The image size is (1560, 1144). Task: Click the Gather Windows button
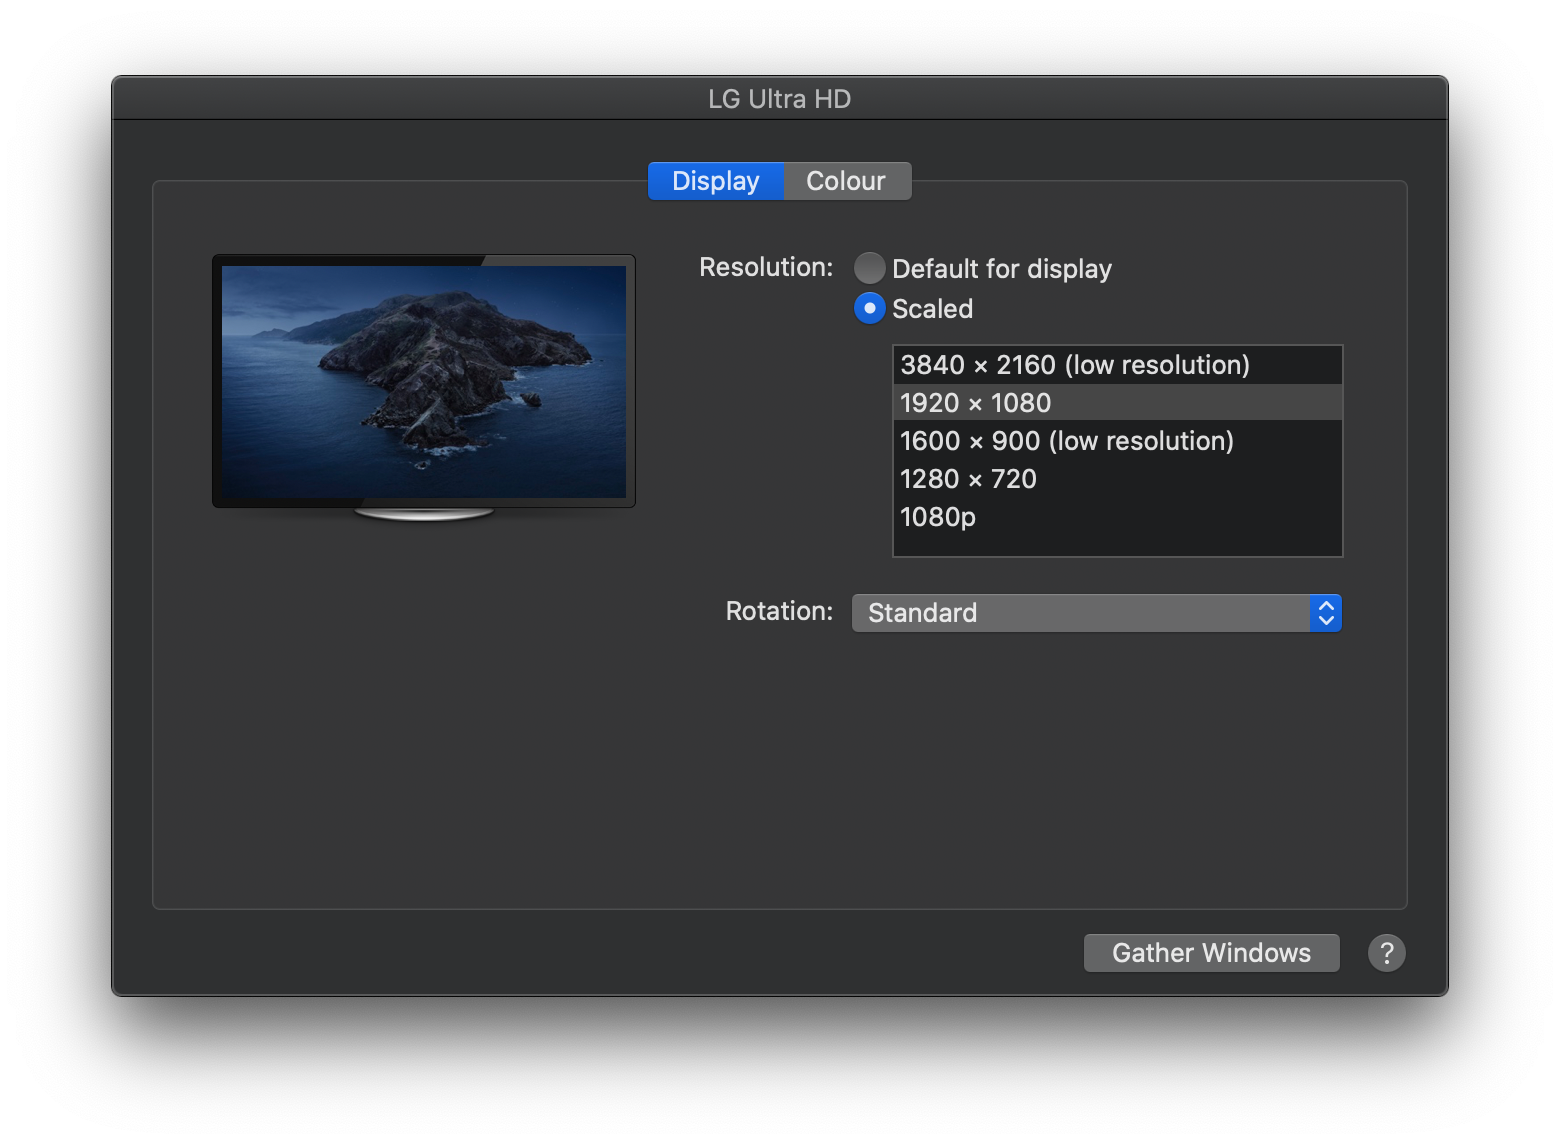tap(1211, 953)
